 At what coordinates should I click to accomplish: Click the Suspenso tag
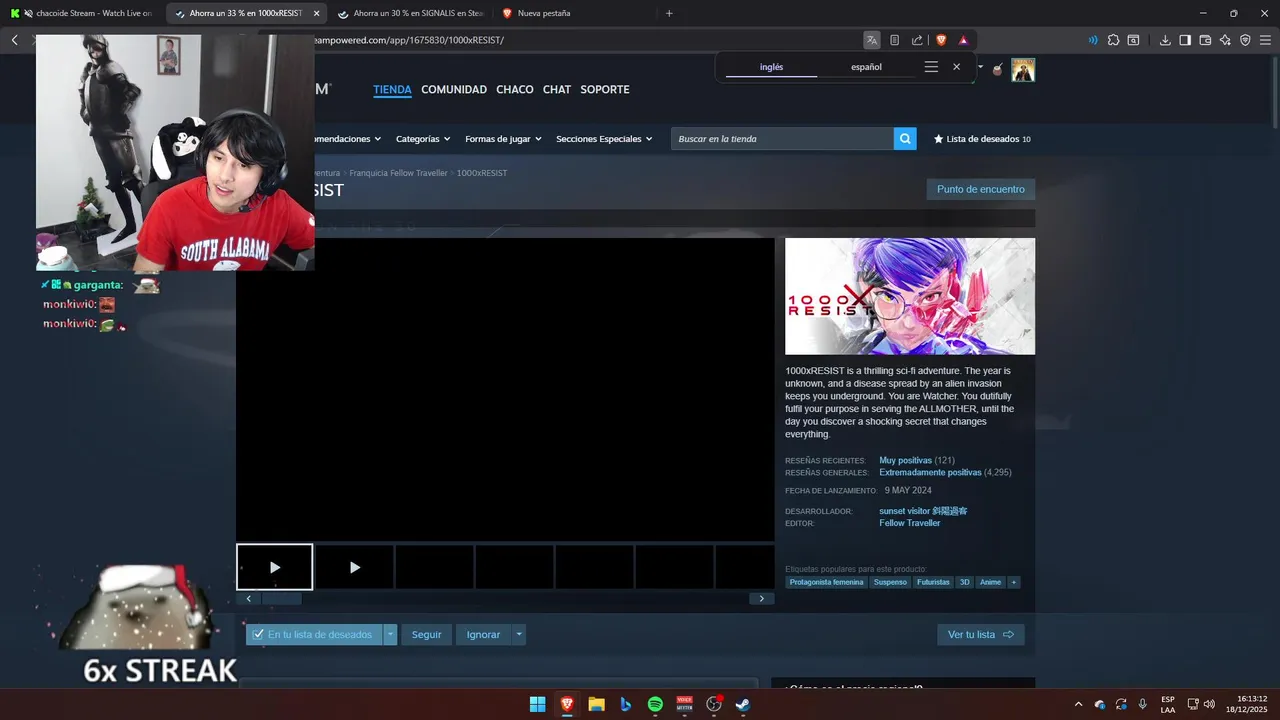pyautogui.click(x=890, y=582)
